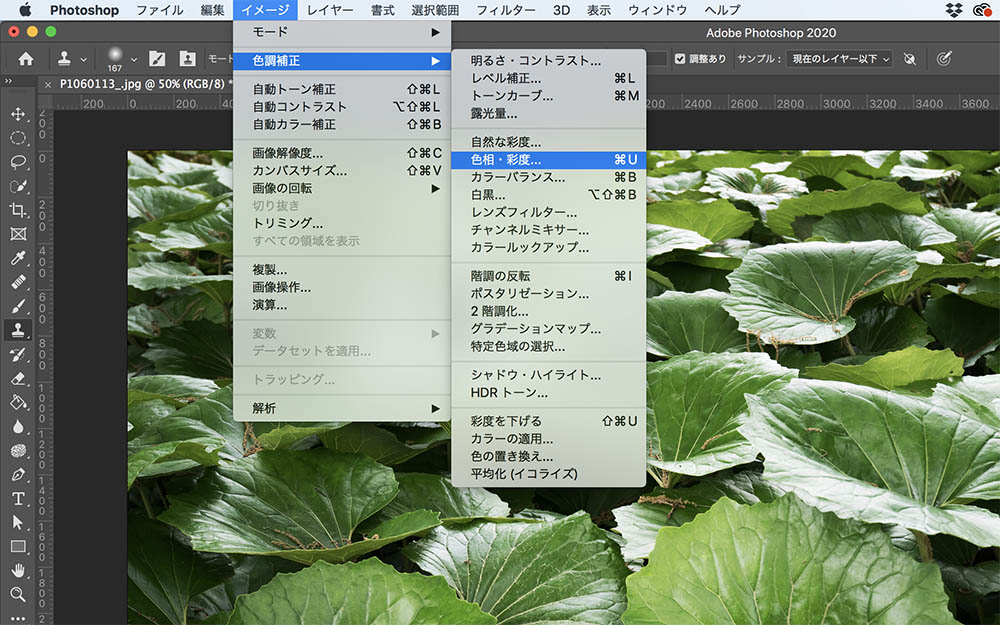Screen dimensions: 1000x625
Task: Toggle the pressure-for-size target icon
Action: (x=943, y=59)
